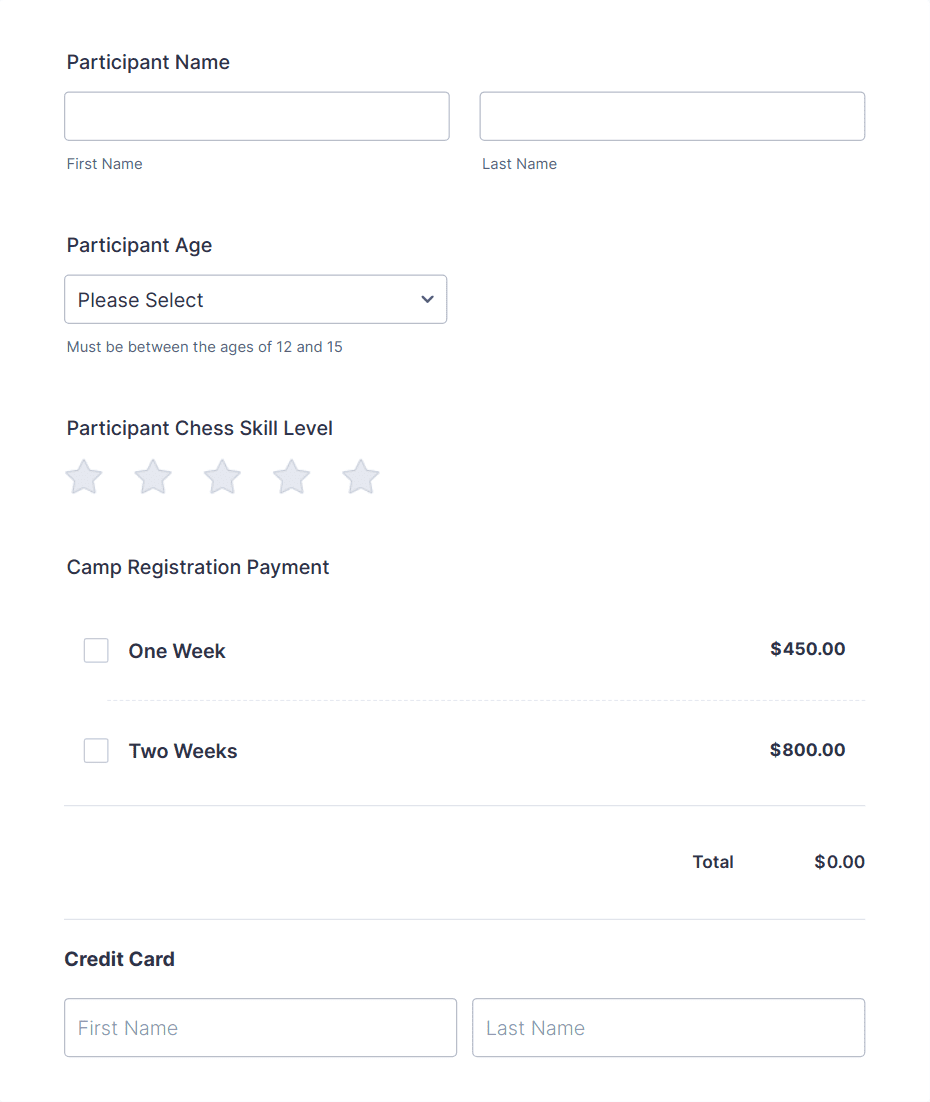The width and height of the screenshot is (930, 1102).
Task: Click the Credit Card First Name field
Action: (260, 1027)
